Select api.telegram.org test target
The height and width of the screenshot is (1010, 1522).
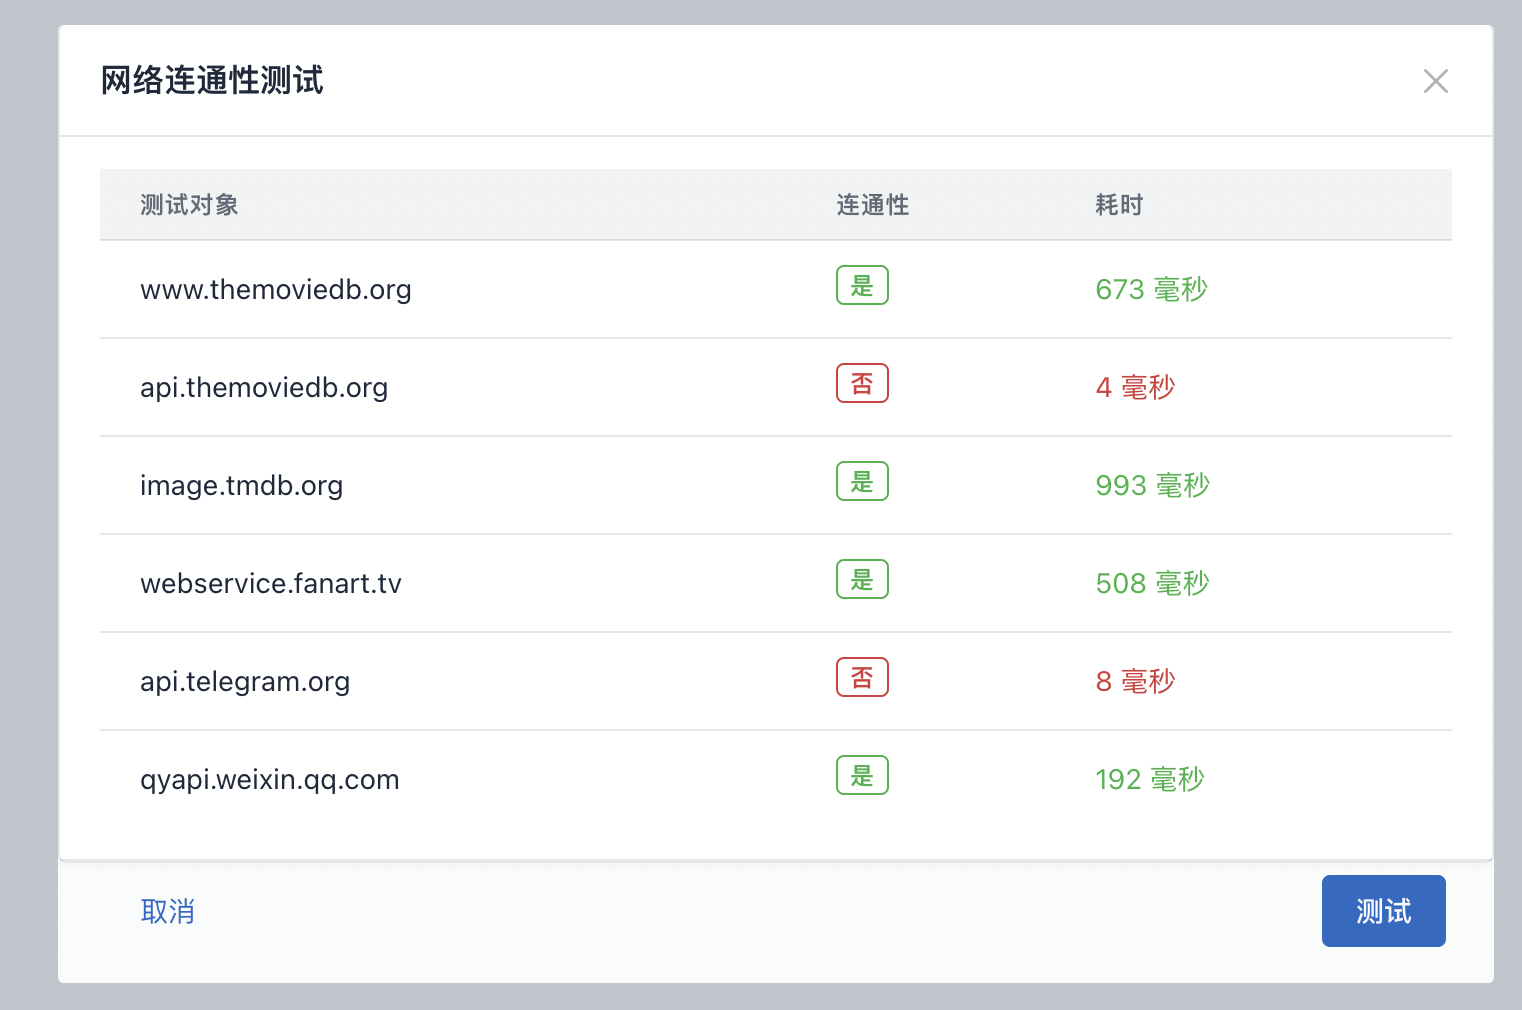[245, 681]
